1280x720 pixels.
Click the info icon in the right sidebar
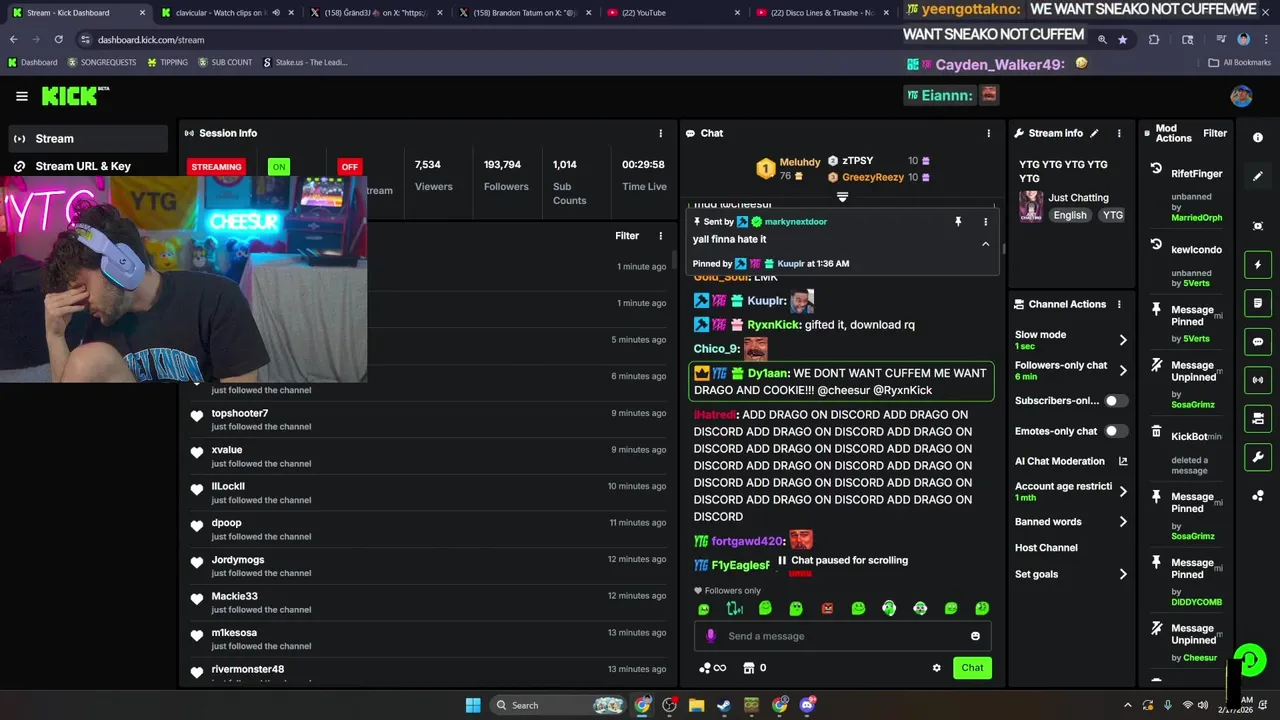(x=1258, y=138)
